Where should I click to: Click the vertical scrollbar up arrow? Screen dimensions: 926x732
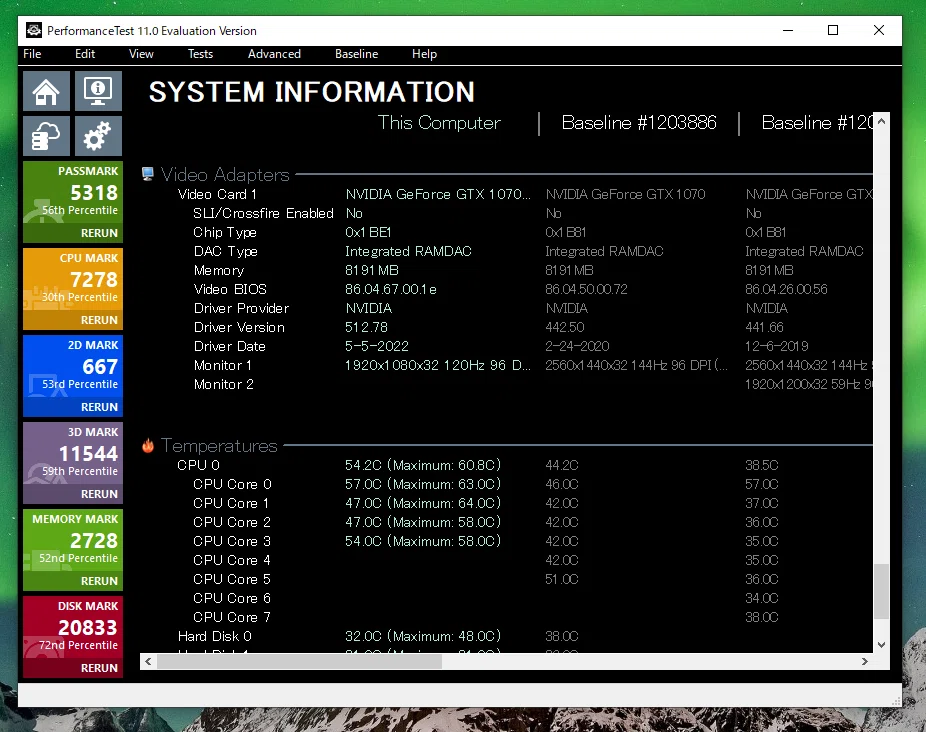(x=881, y=121)
